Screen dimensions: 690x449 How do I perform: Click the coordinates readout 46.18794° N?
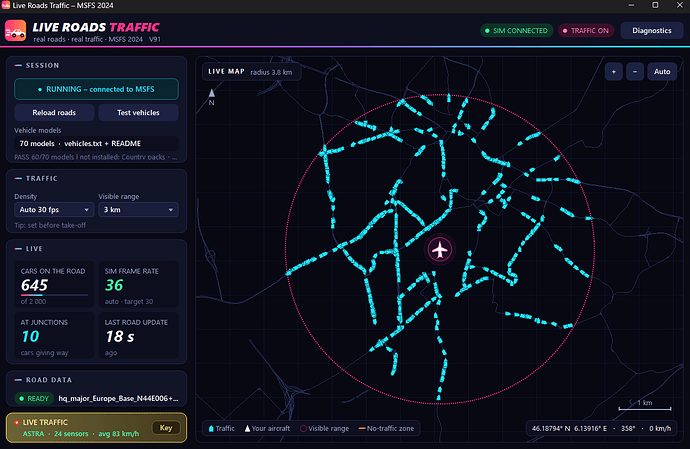[569, 428]
